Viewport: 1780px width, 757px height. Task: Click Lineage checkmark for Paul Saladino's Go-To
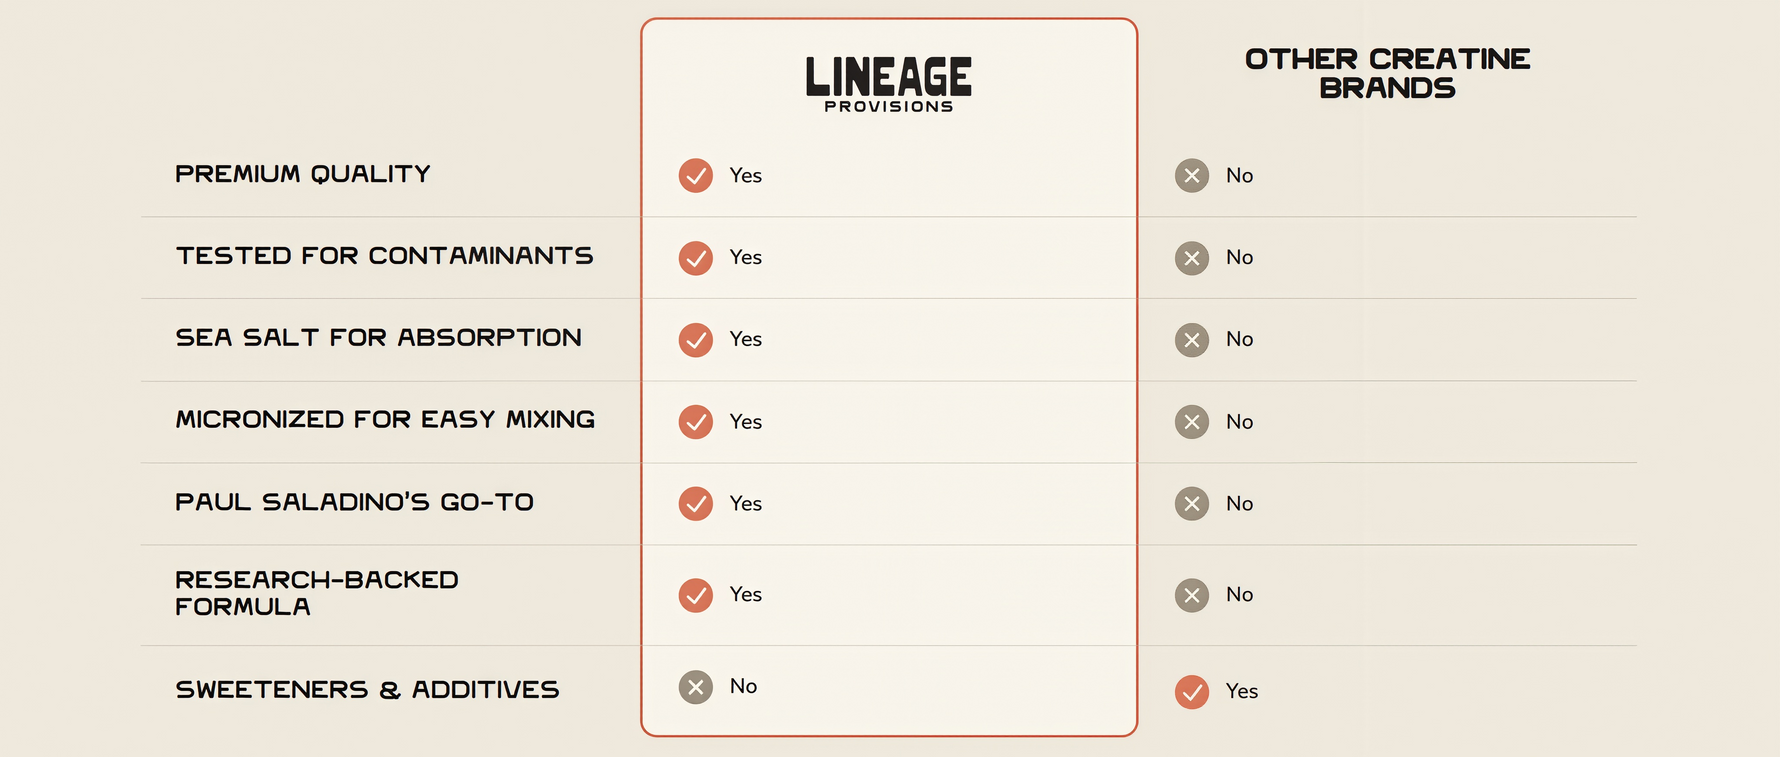click(x=696, y=503)
